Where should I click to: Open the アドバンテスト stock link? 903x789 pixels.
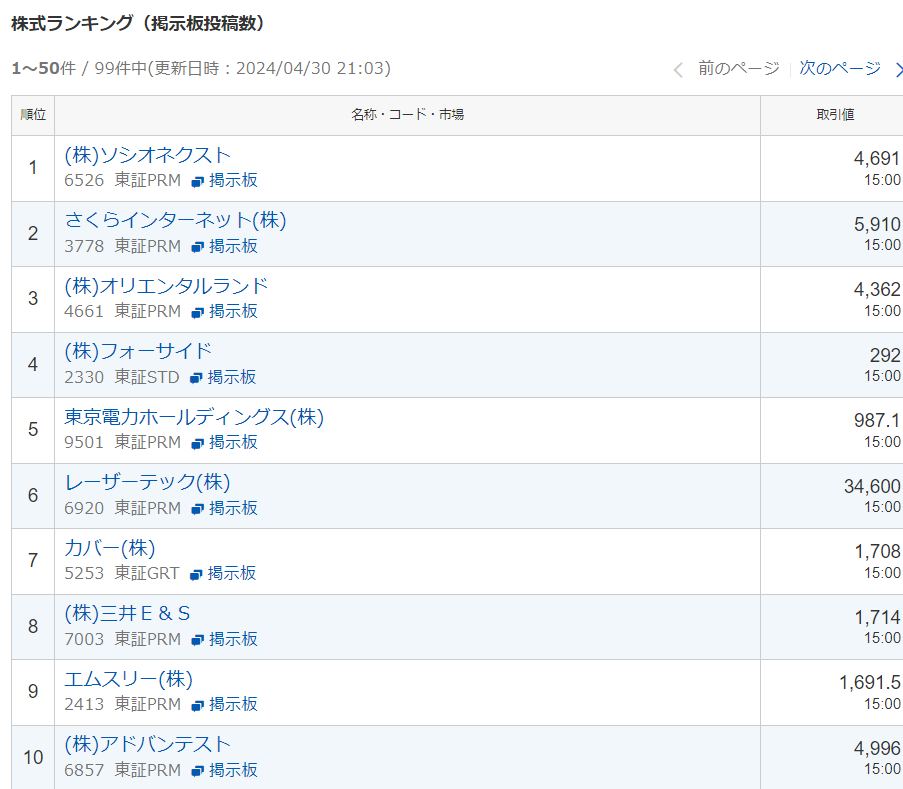[147, 745]
